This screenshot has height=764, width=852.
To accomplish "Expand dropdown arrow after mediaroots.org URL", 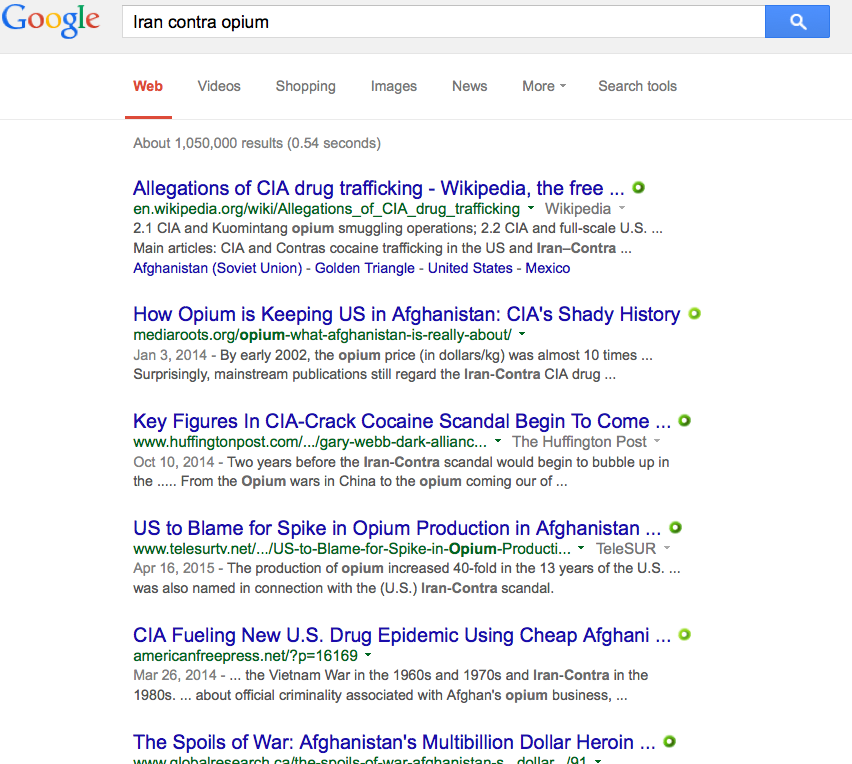I will tap(522, 334).
